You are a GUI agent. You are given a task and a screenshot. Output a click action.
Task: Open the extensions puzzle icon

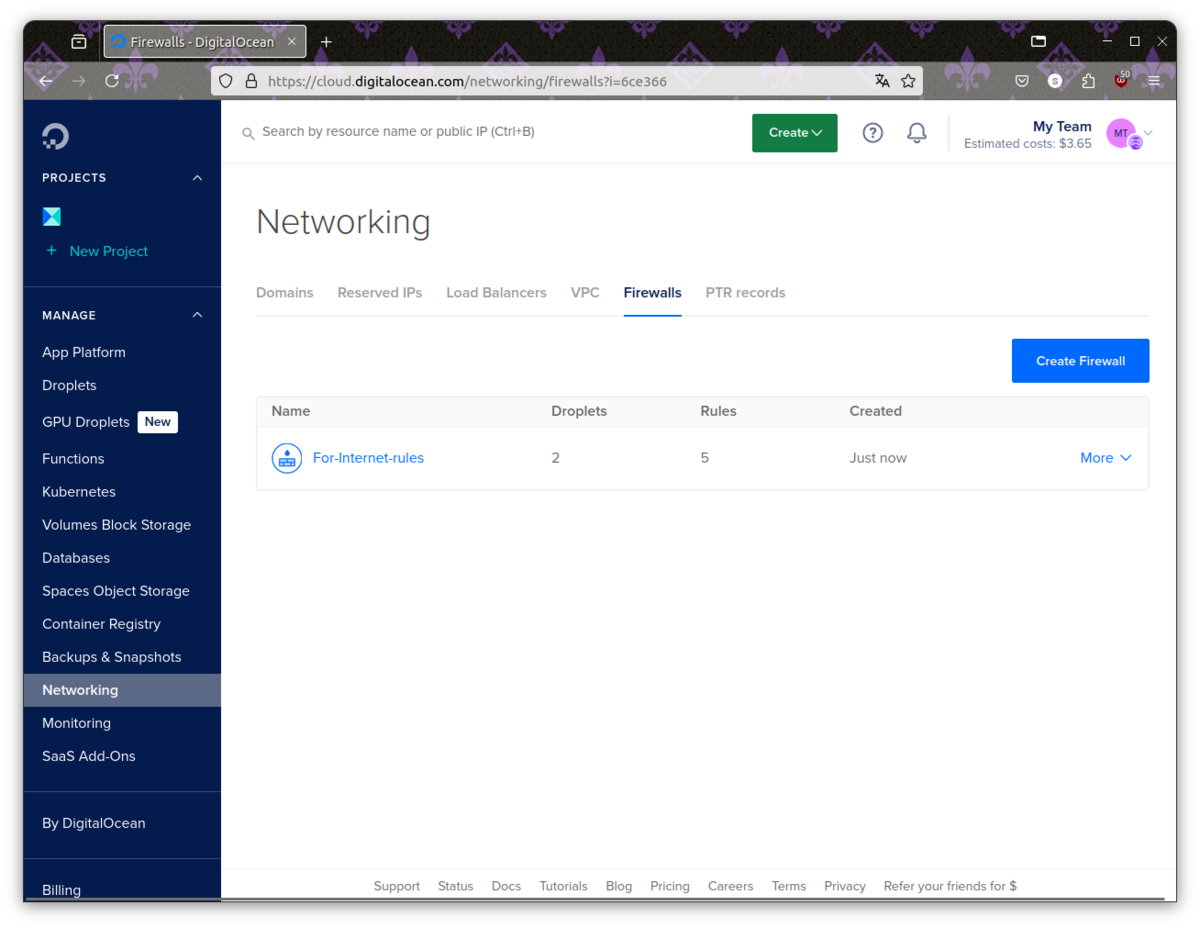point(1088,81)
